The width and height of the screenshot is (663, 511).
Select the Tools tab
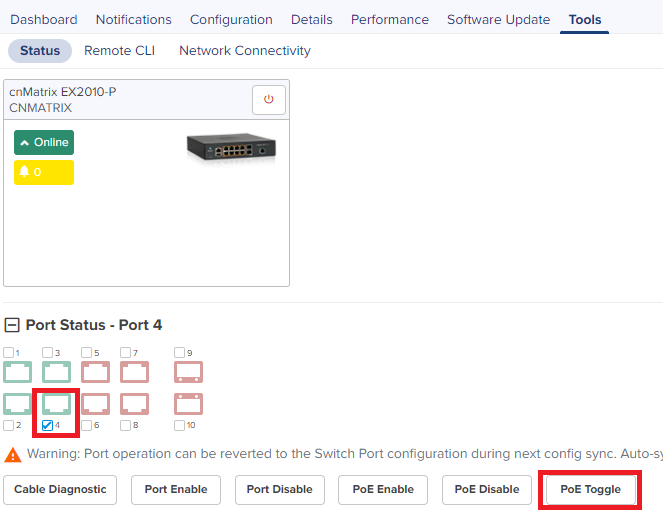pyautogui.click(x=585, y=19)
